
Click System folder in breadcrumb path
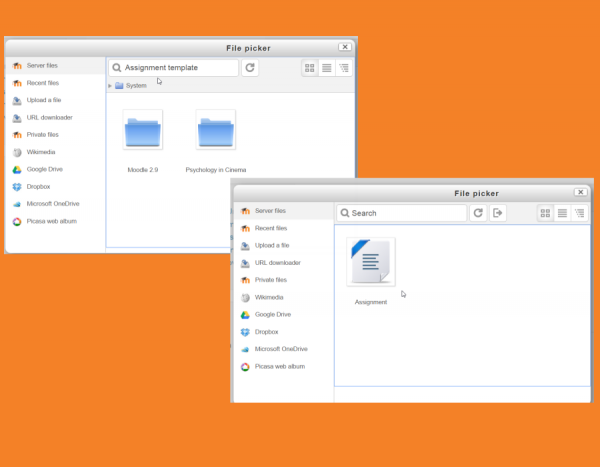tap(135, 86)
